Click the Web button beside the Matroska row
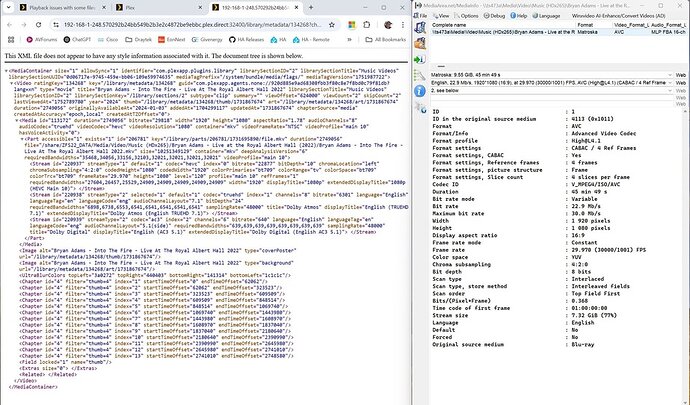The image size is (690, 405). pyautogui.click(x=681, y=75)
